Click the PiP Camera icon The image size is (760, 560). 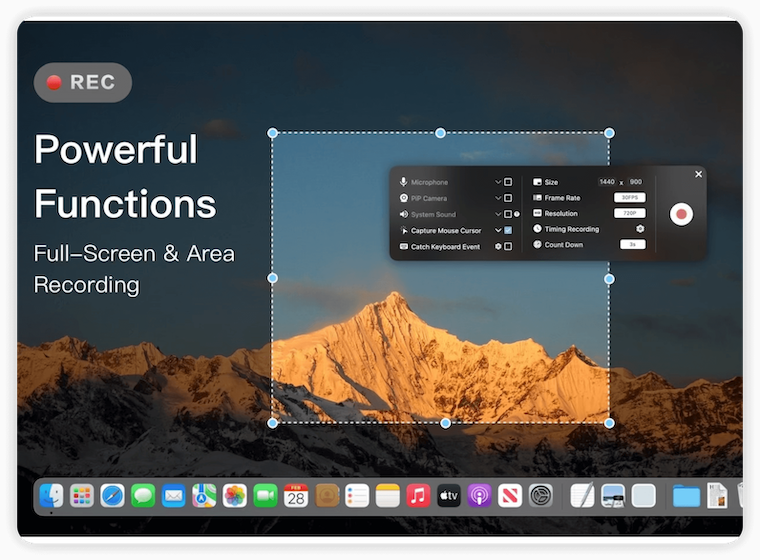[404, 198]
